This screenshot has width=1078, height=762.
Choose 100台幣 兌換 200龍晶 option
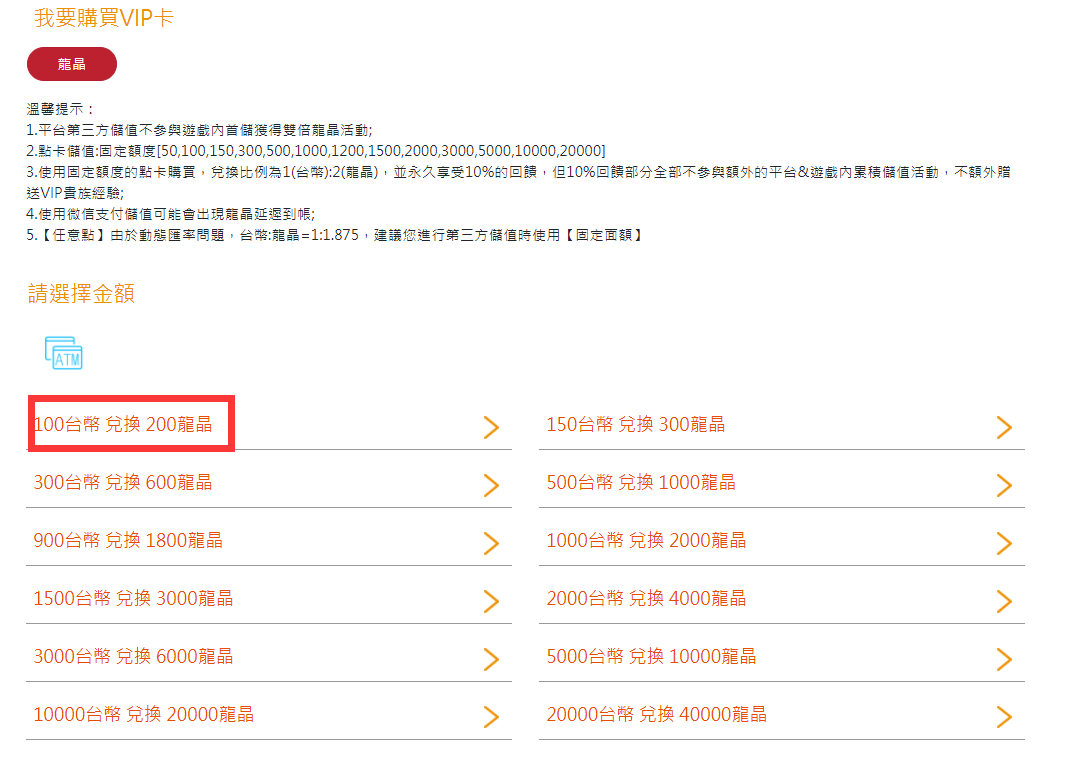pos(123,424)
